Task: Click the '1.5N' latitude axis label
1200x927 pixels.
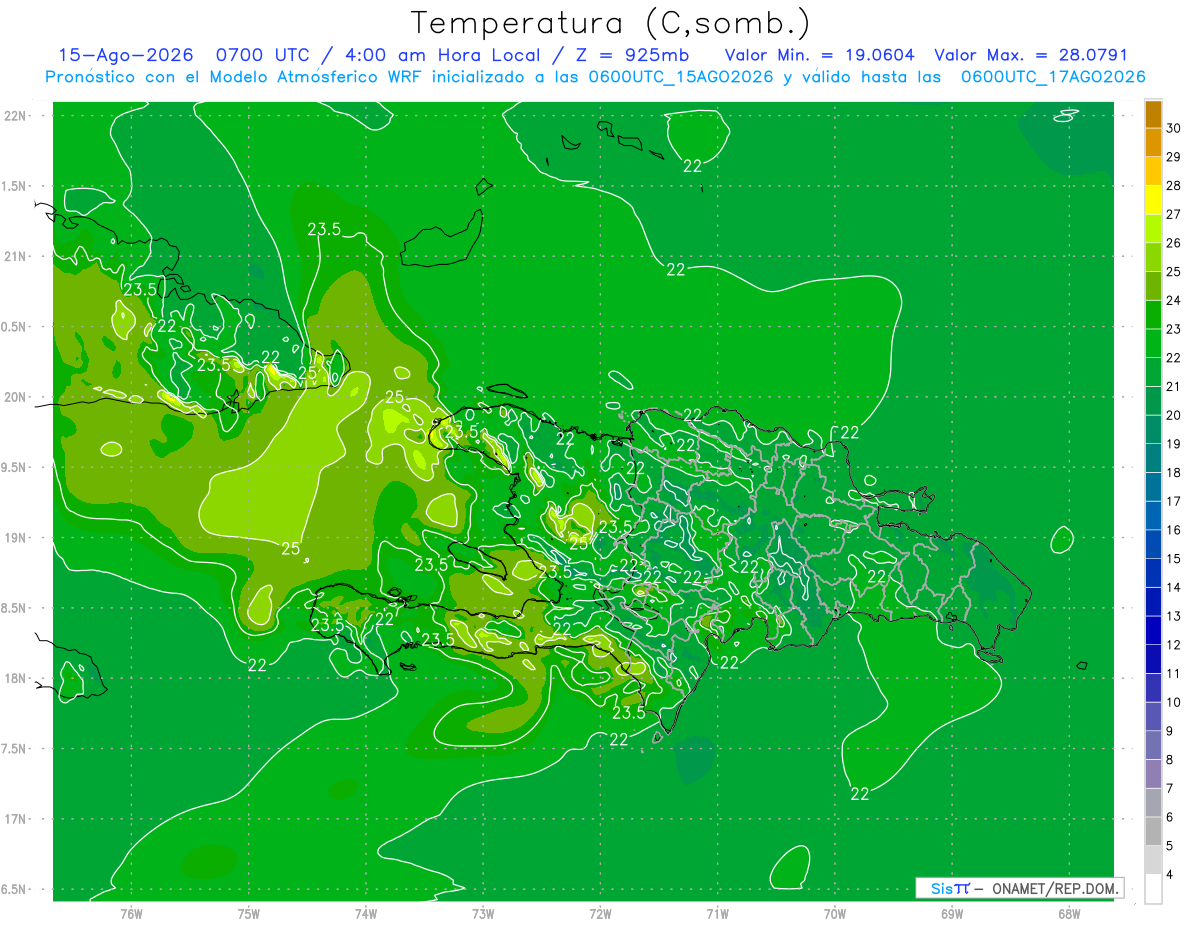Action: tap(15, 186)
